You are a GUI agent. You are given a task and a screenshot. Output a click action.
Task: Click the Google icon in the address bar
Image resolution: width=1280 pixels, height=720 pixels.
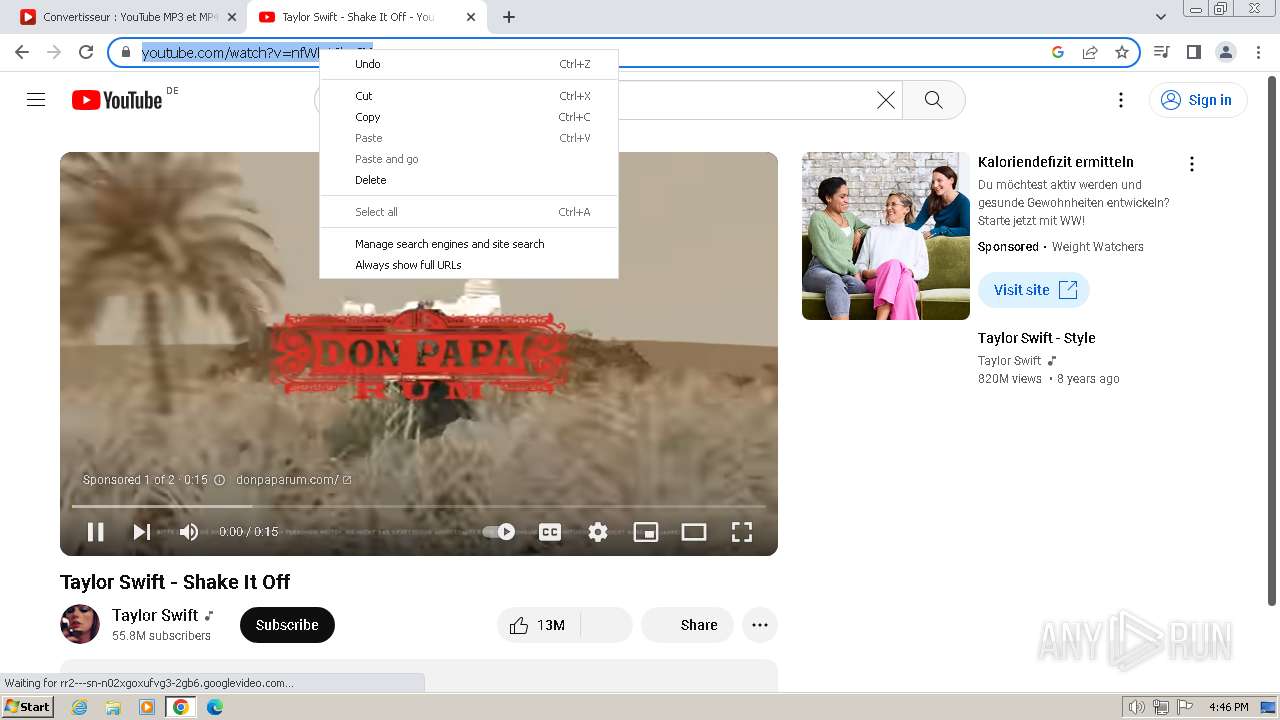coord(1058,52)
